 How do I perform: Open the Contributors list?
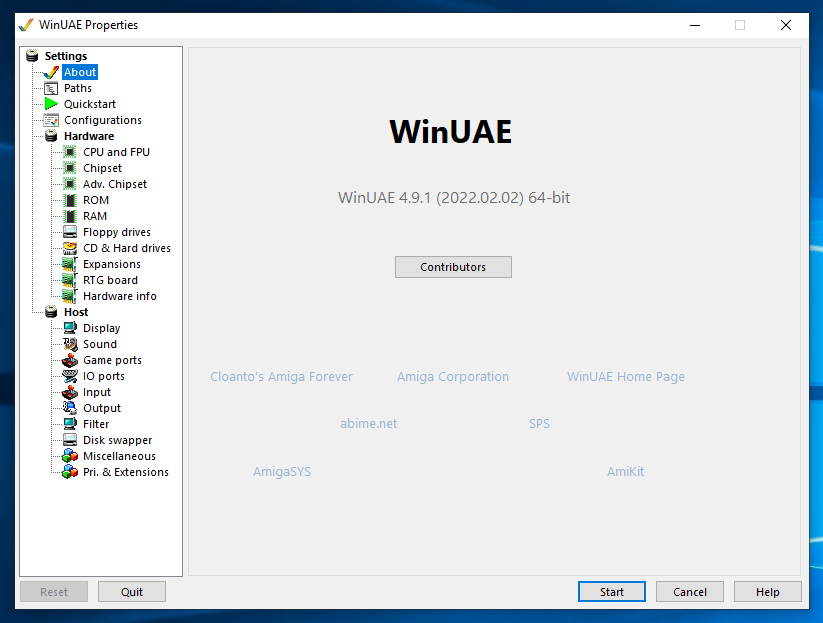coord(453,267)
